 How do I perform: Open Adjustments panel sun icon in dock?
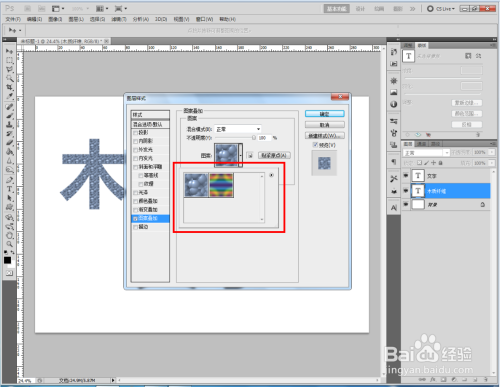point(394,81)
